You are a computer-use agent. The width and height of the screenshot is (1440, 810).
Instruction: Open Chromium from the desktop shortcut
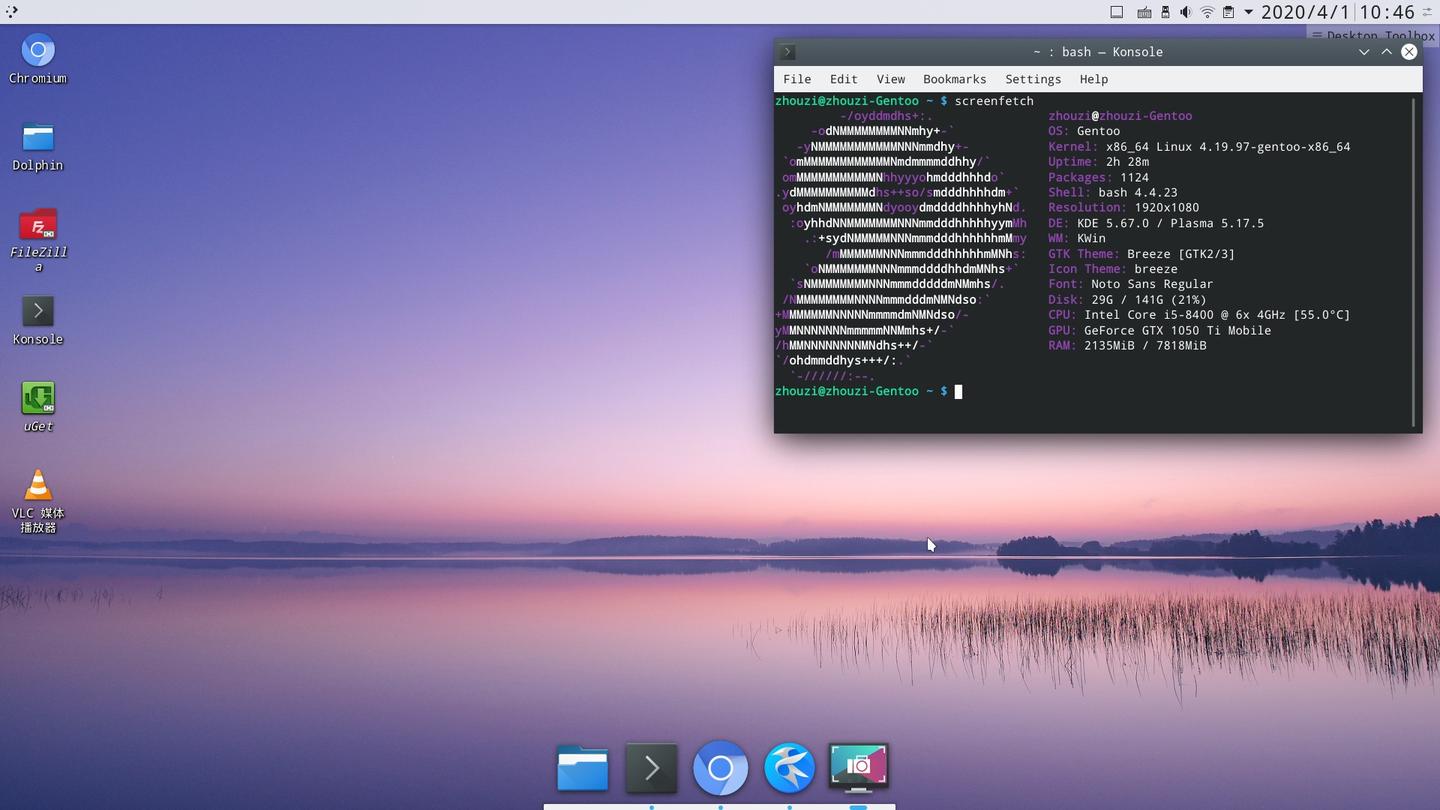click(38, 51)
